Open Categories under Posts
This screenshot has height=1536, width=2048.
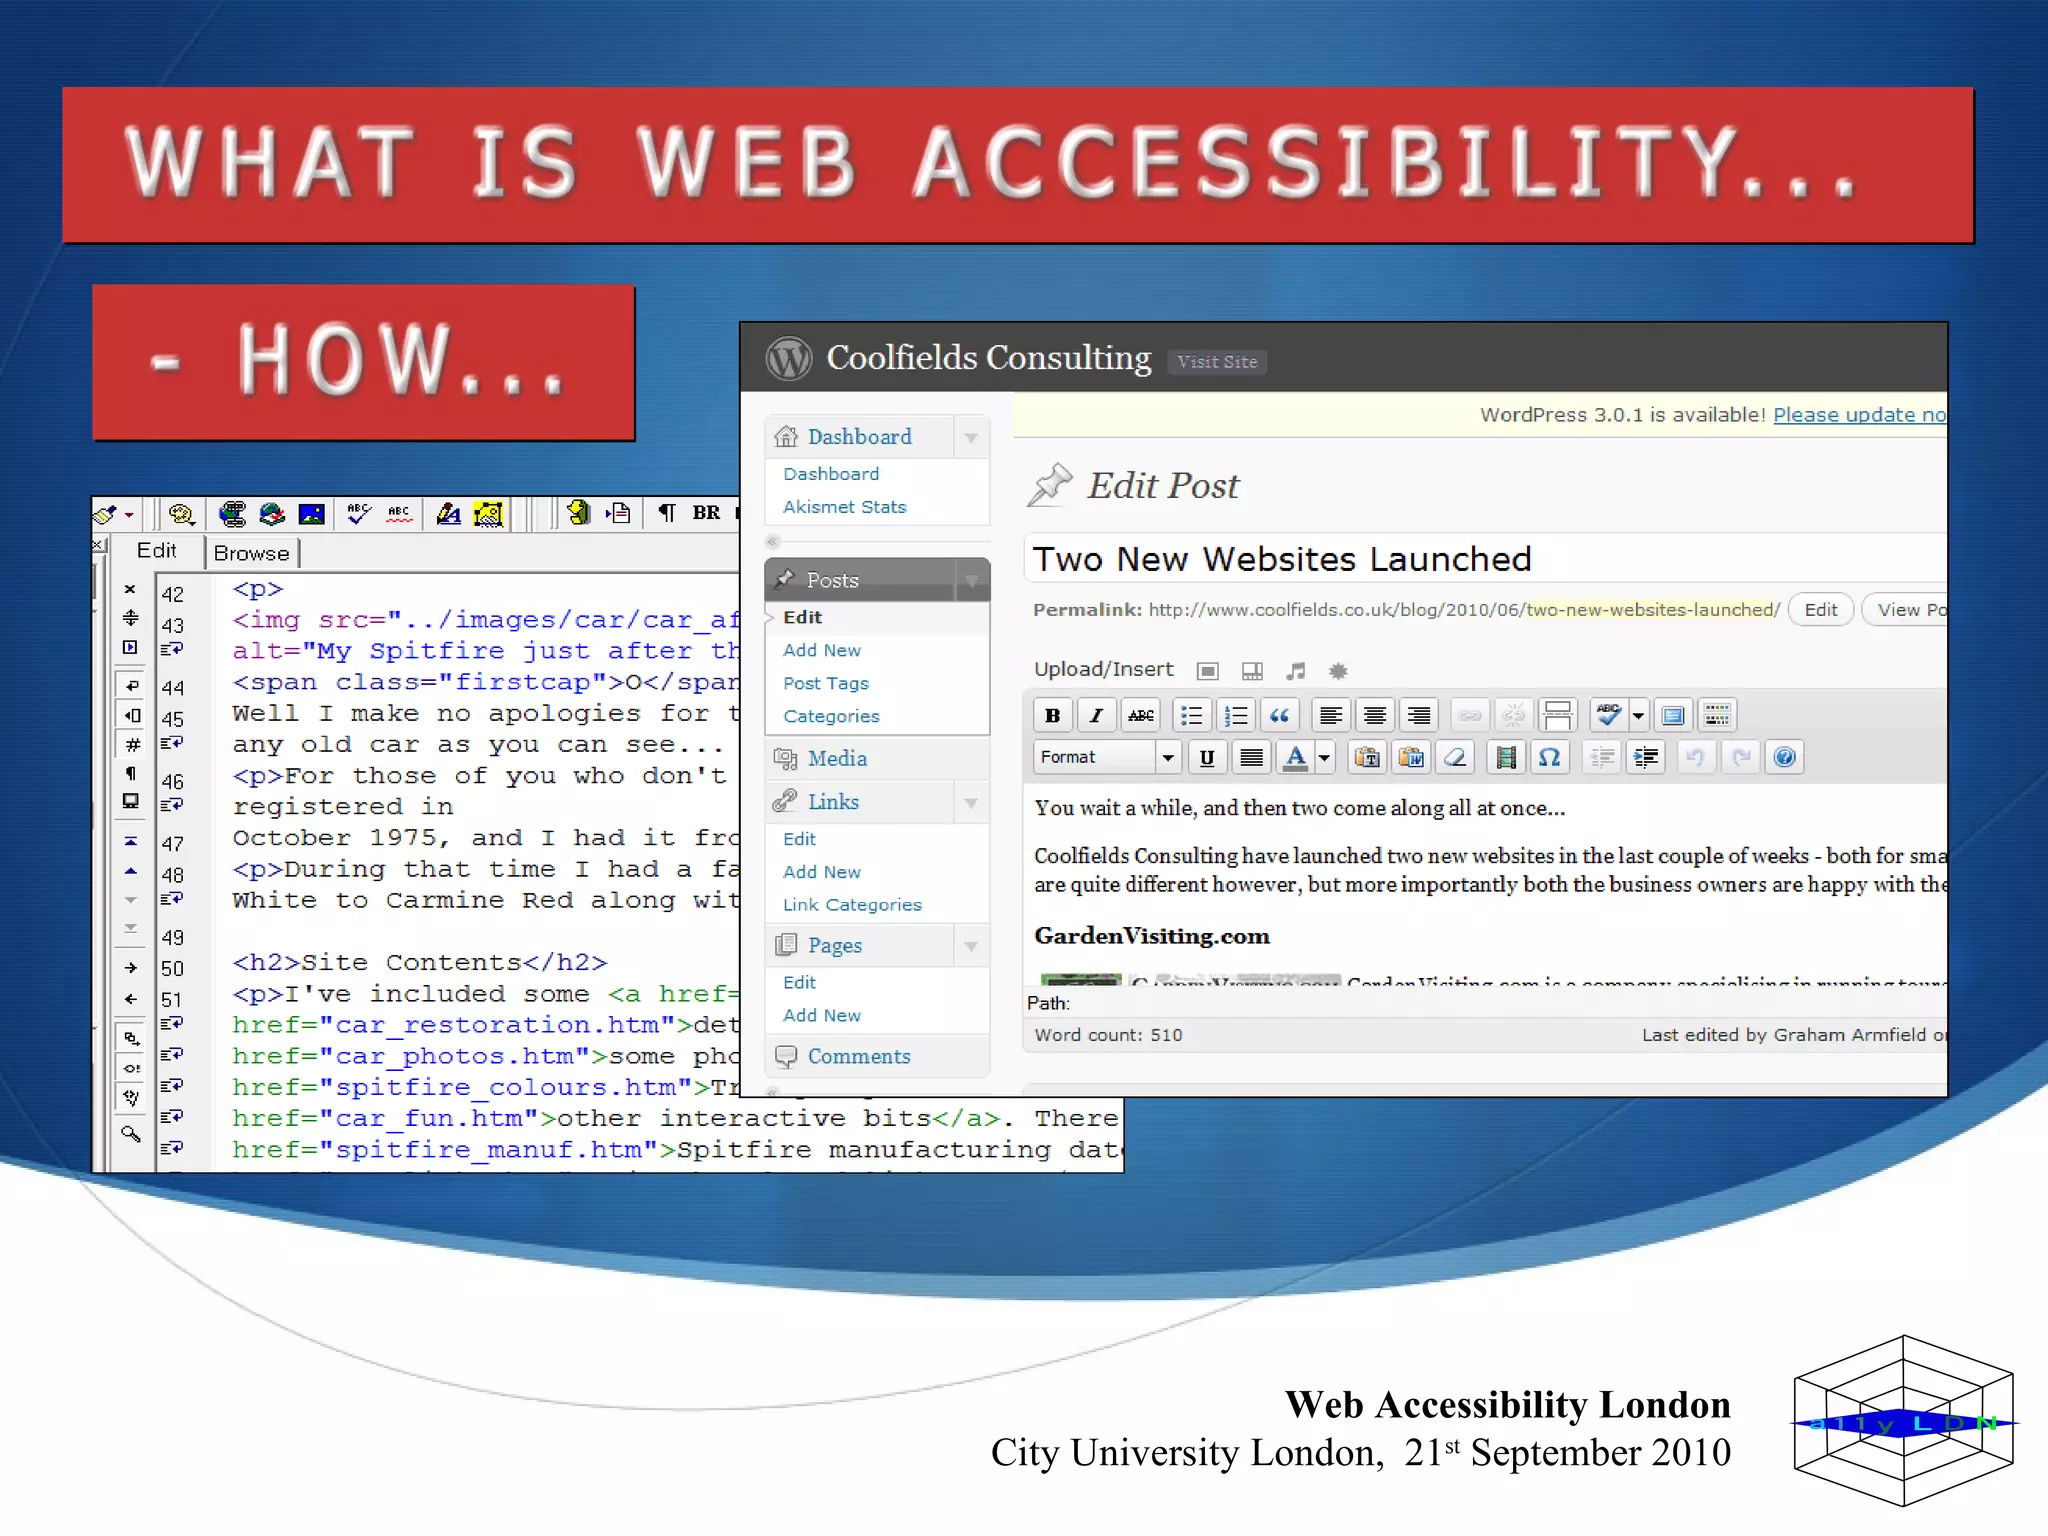[831, 716]
